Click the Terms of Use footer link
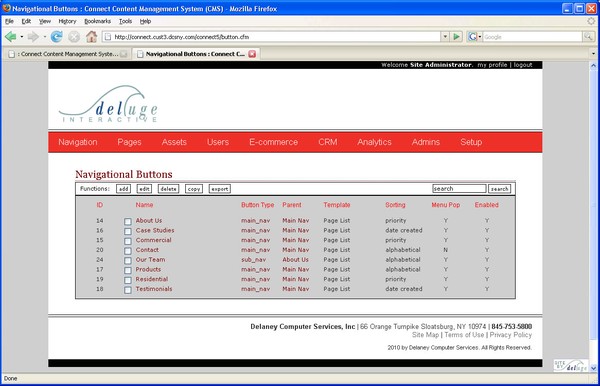600x386 pixels. [464, 335]
